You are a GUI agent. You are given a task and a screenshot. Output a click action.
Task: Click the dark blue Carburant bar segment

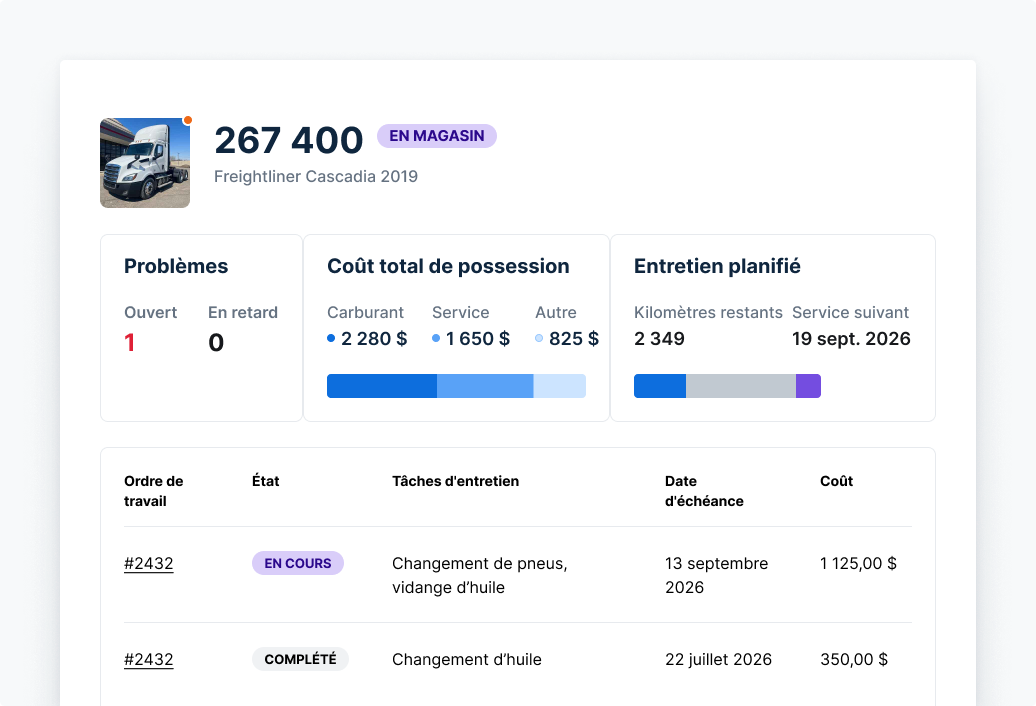pyautogui.click(x=382, y=386)
